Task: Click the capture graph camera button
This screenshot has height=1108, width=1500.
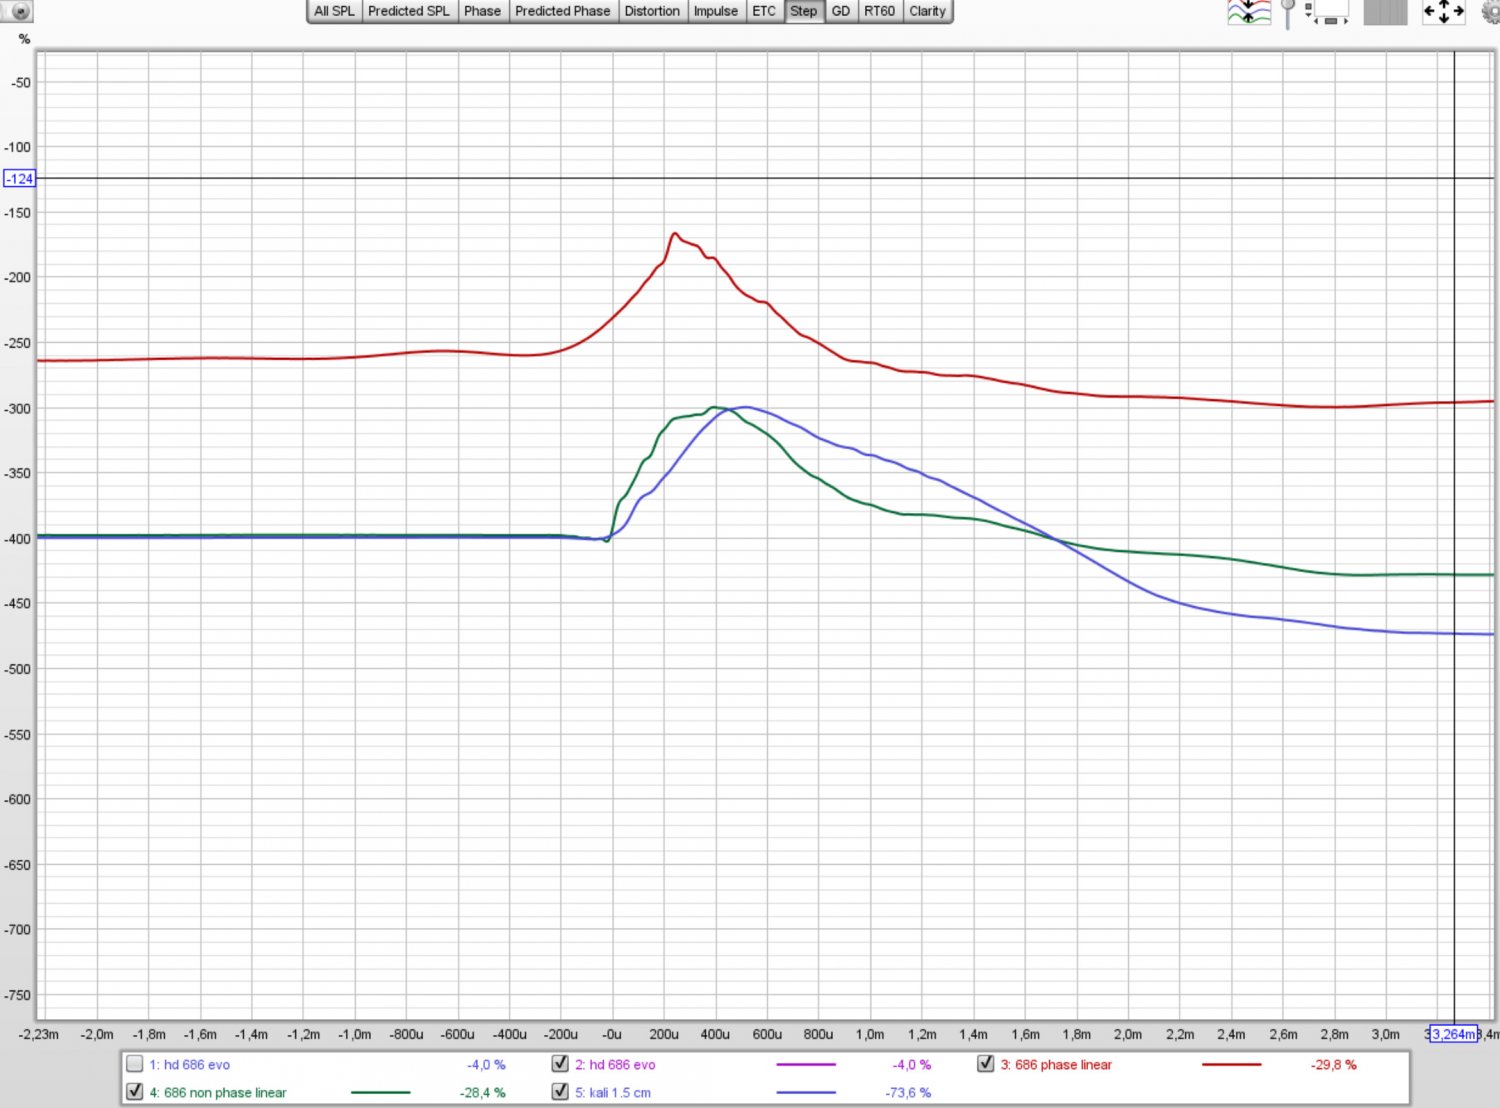Action: [18, 12]
